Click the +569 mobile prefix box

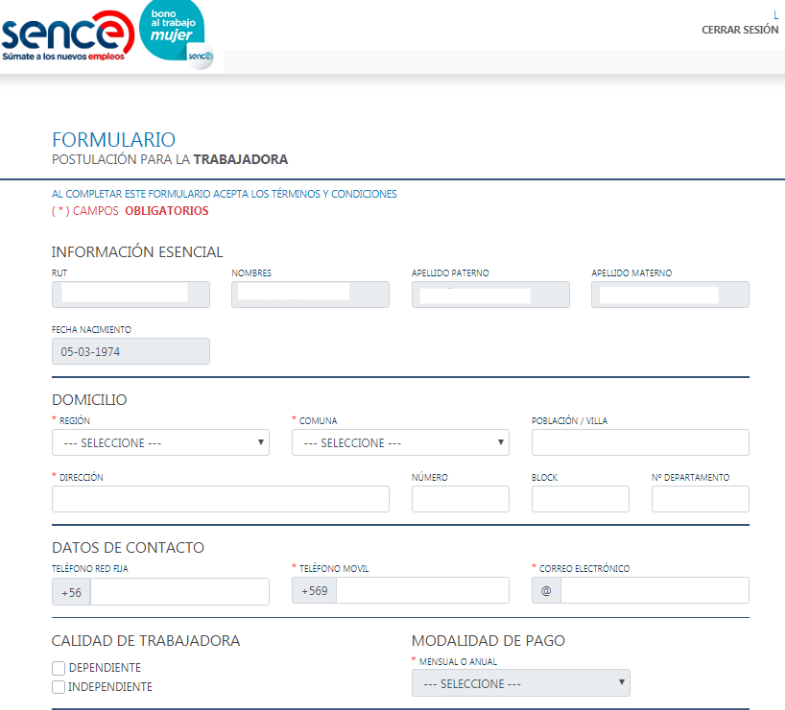coord(314,592)
